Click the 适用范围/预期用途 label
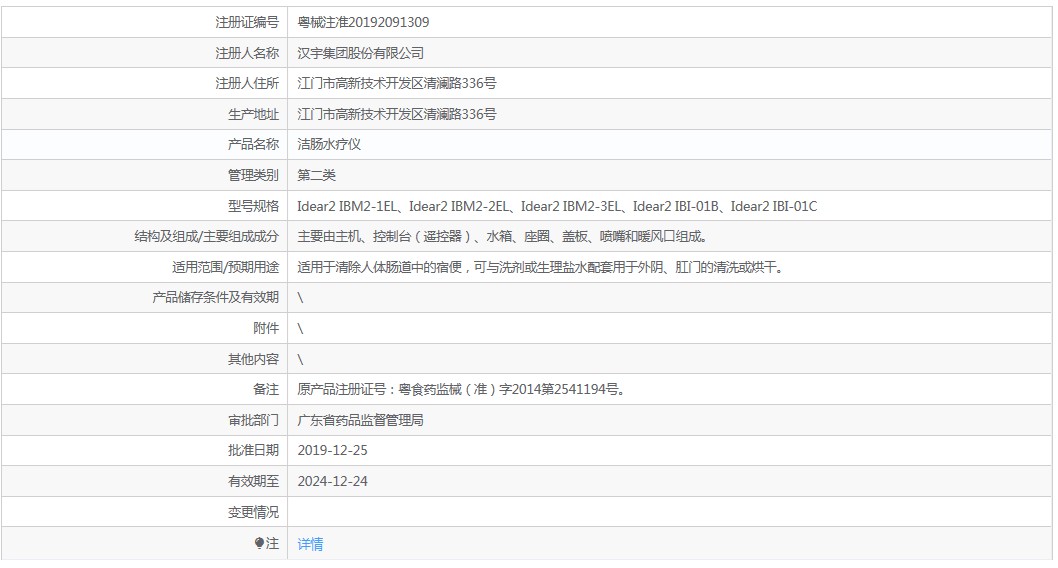Screen dimensions: 1058x568 (x=225, y=267)
